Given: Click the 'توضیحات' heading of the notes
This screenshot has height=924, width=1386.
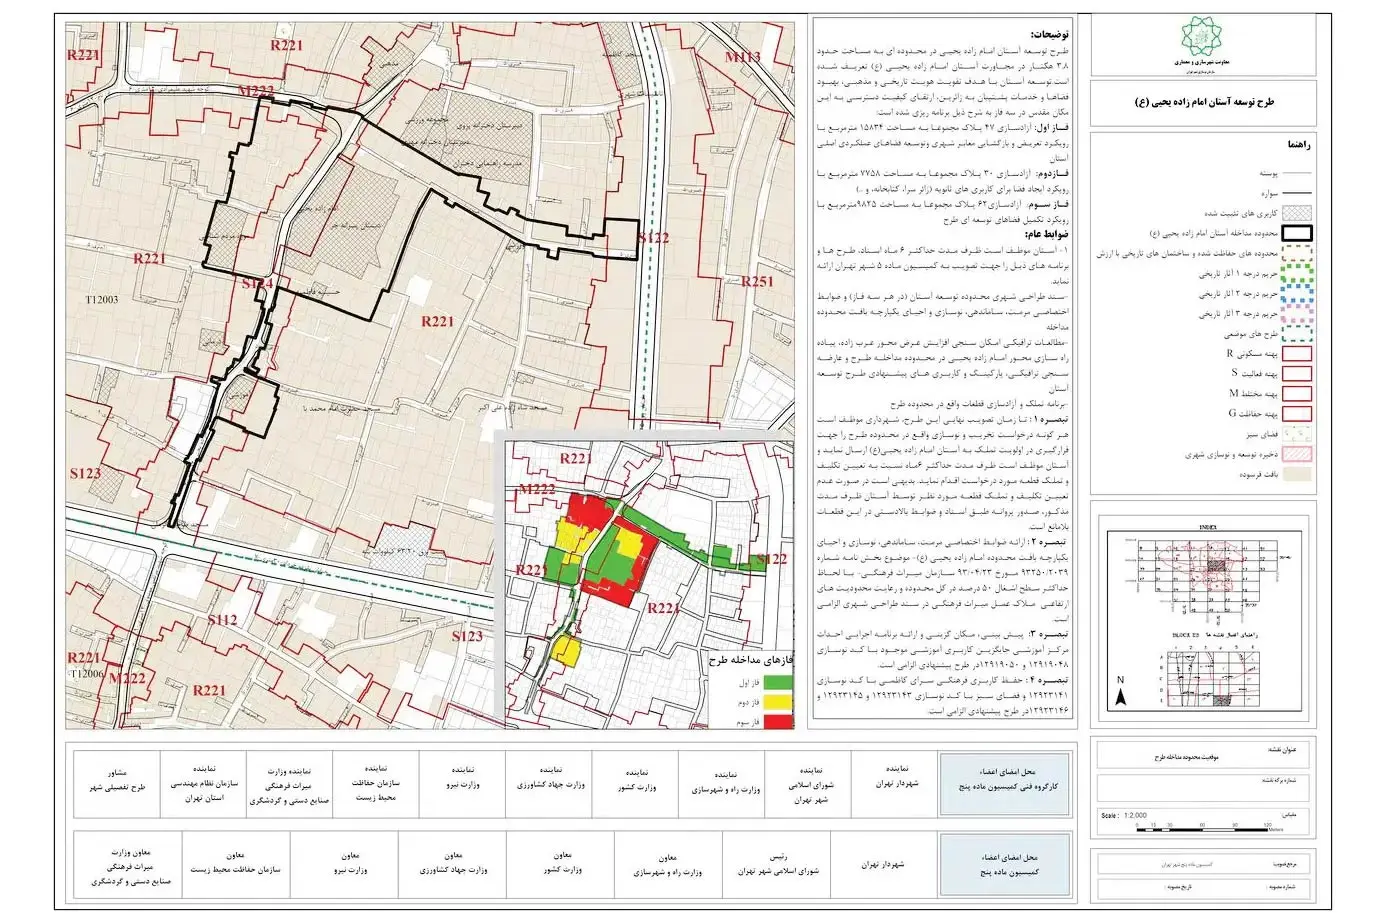Looking at the screenshot, I should coord(1048,33).
